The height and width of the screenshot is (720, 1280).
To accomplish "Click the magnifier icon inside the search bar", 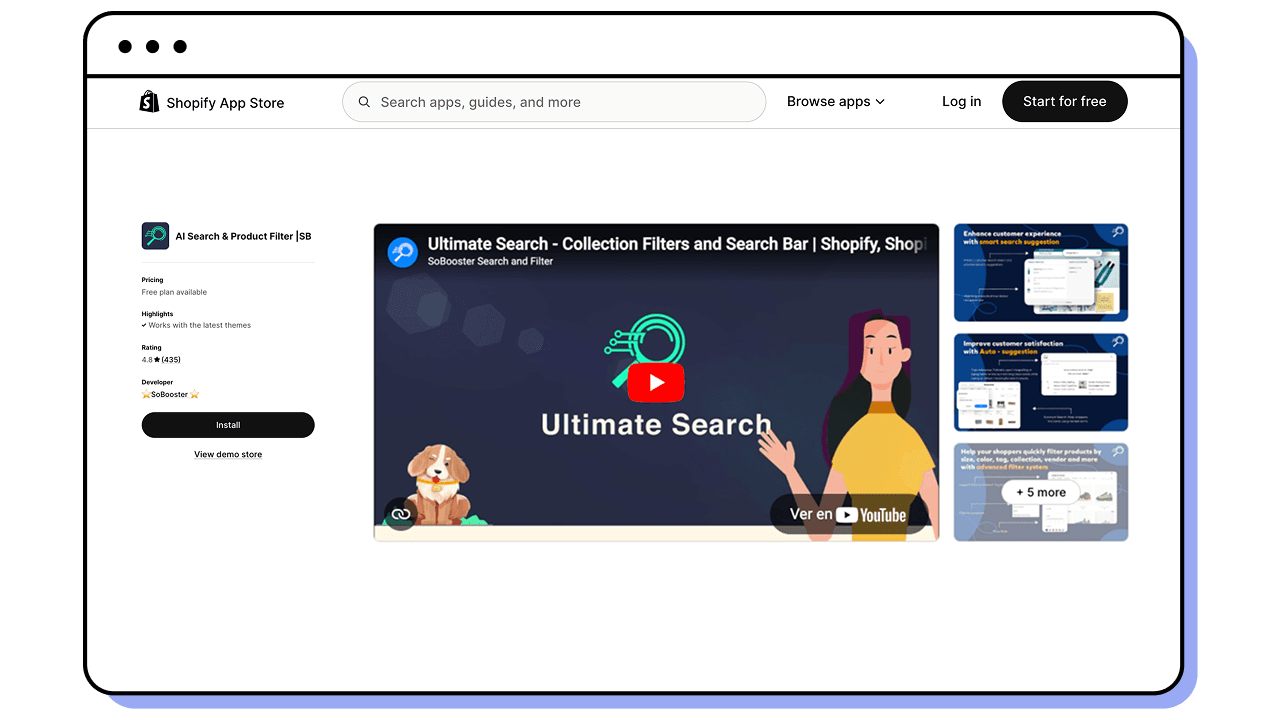I will pos(364,101).
